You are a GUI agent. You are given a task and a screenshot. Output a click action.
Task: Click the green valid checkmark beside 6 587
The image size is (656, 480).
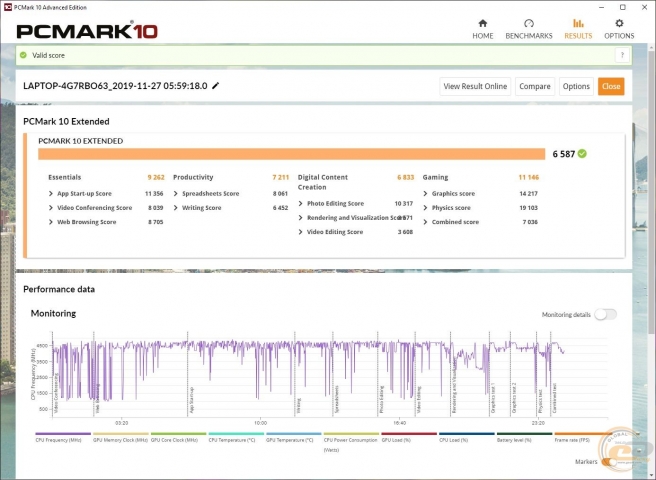point(582,154)
